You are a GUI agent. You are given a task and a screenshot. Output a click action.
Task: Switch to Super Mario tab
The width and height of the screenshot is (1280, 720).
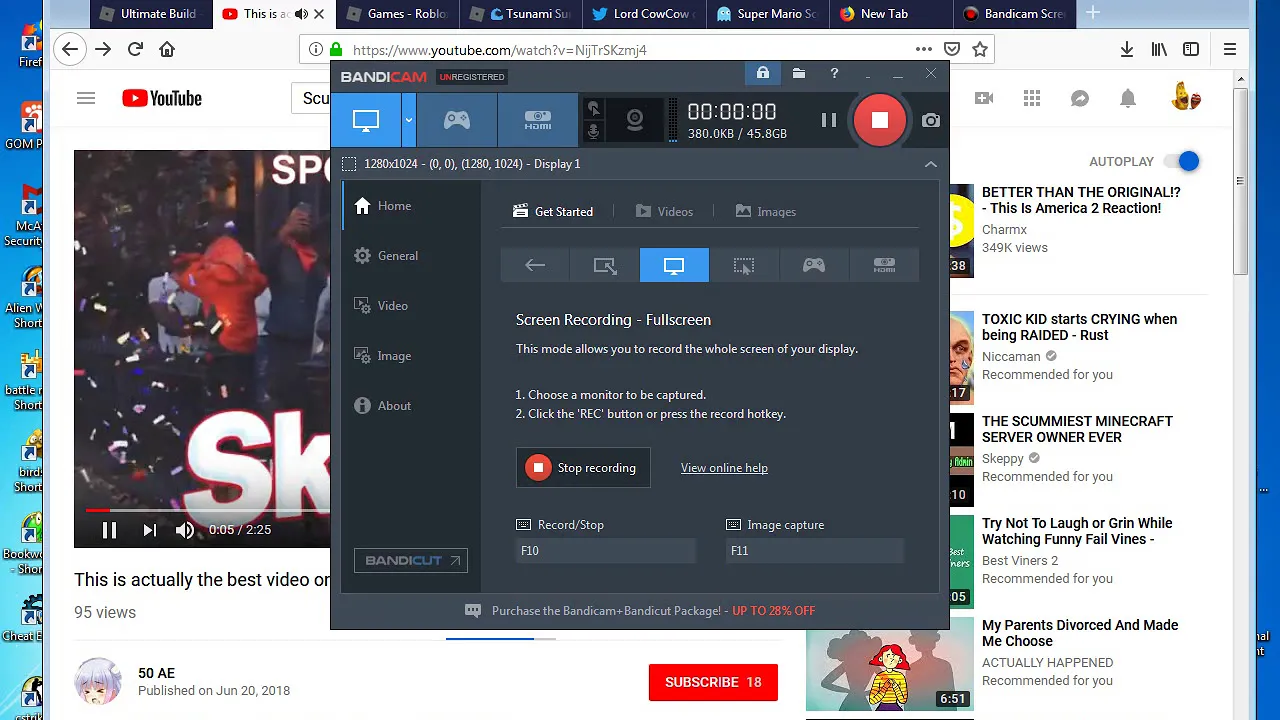pos(767,14)
